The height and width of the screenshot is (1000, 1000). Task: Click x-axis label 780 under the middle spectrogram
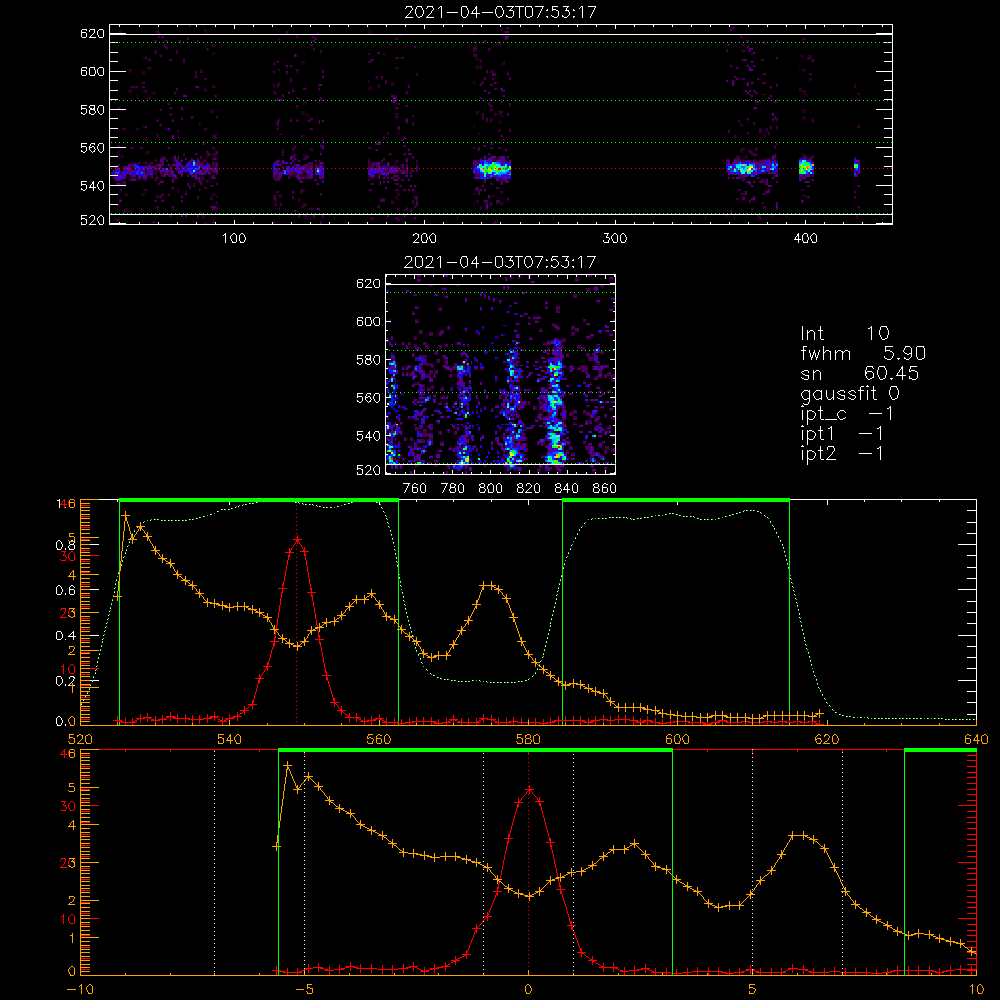pos(453,489)
